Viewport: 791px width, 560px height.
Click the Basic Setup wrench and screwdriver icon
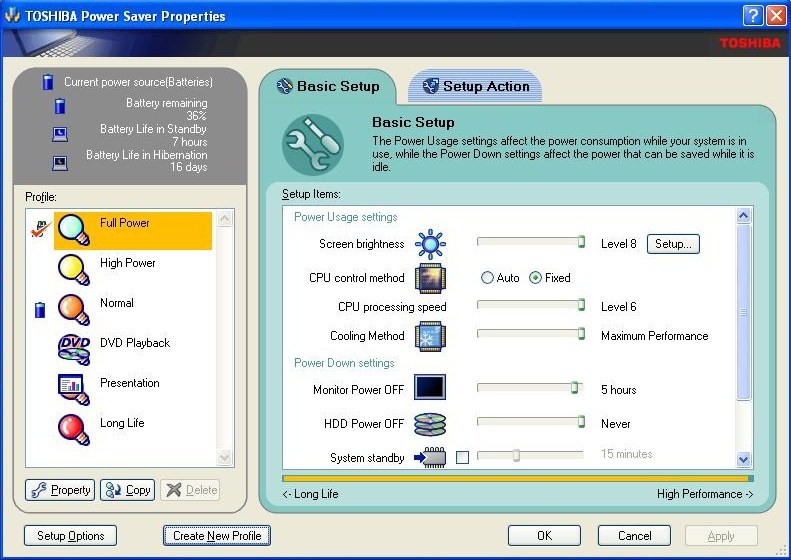point(313,145)
